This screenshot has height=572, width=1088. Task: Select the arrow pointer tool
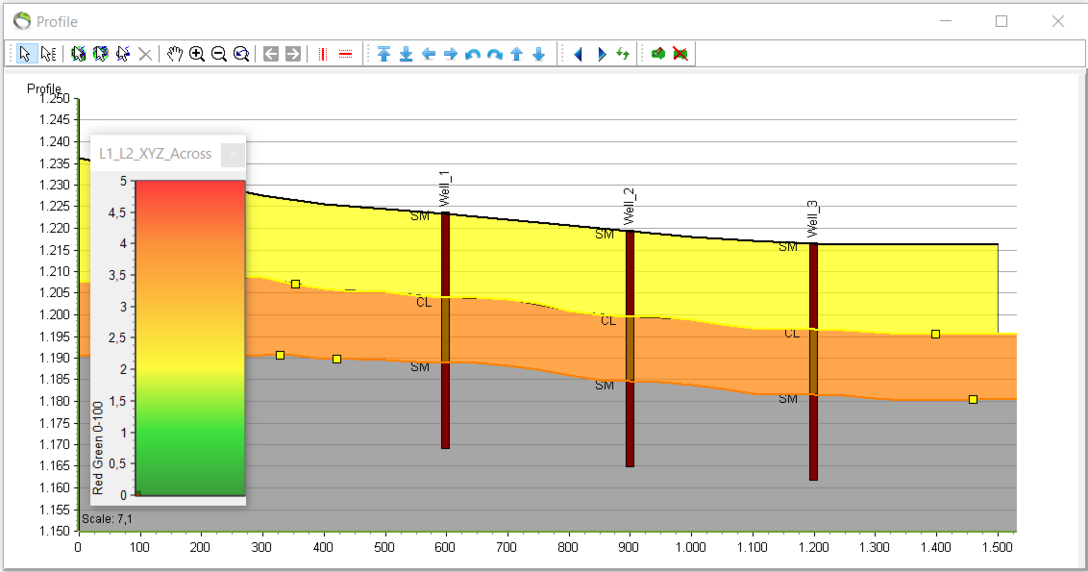[x=25, y=54]
